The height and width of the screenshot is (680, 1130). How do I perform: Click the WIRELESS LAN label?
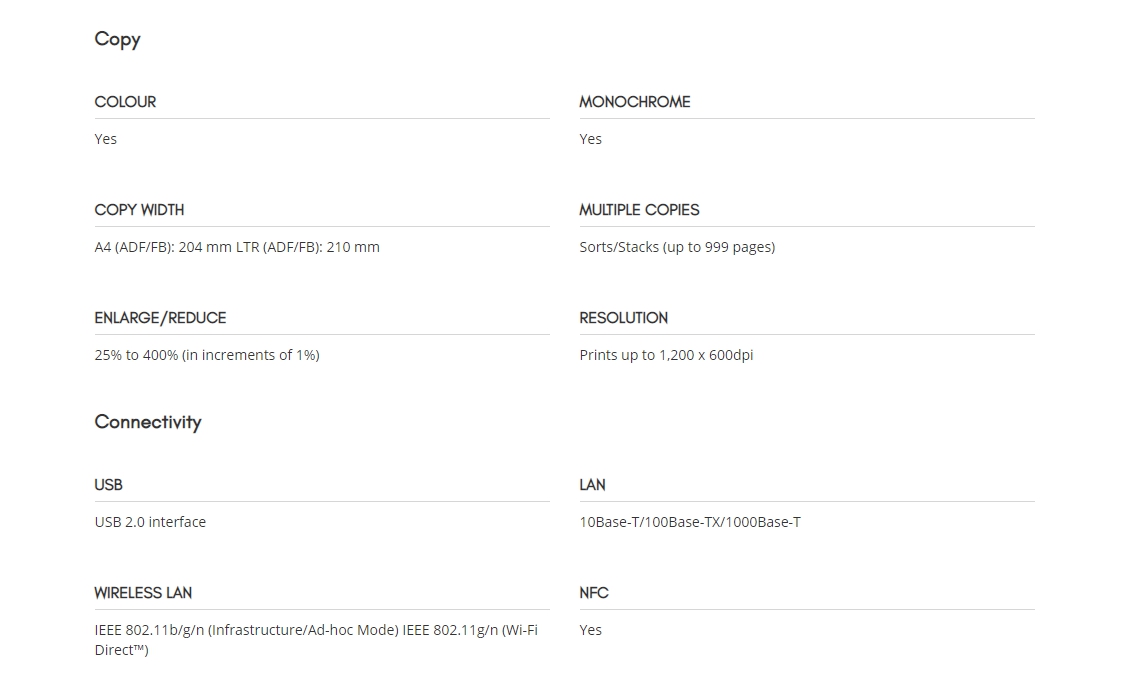coord(143,593)
